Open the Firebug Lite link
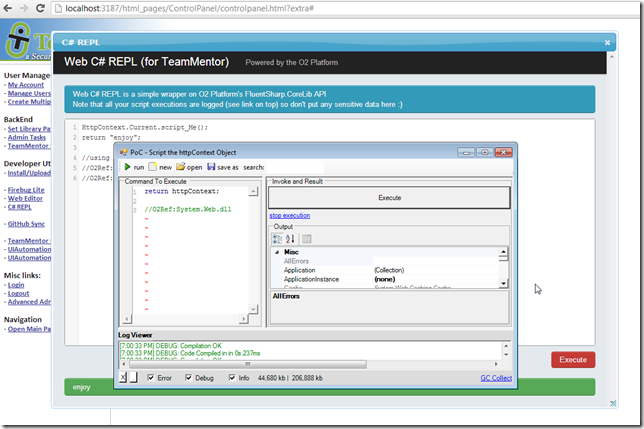 [x=26, y=190]
